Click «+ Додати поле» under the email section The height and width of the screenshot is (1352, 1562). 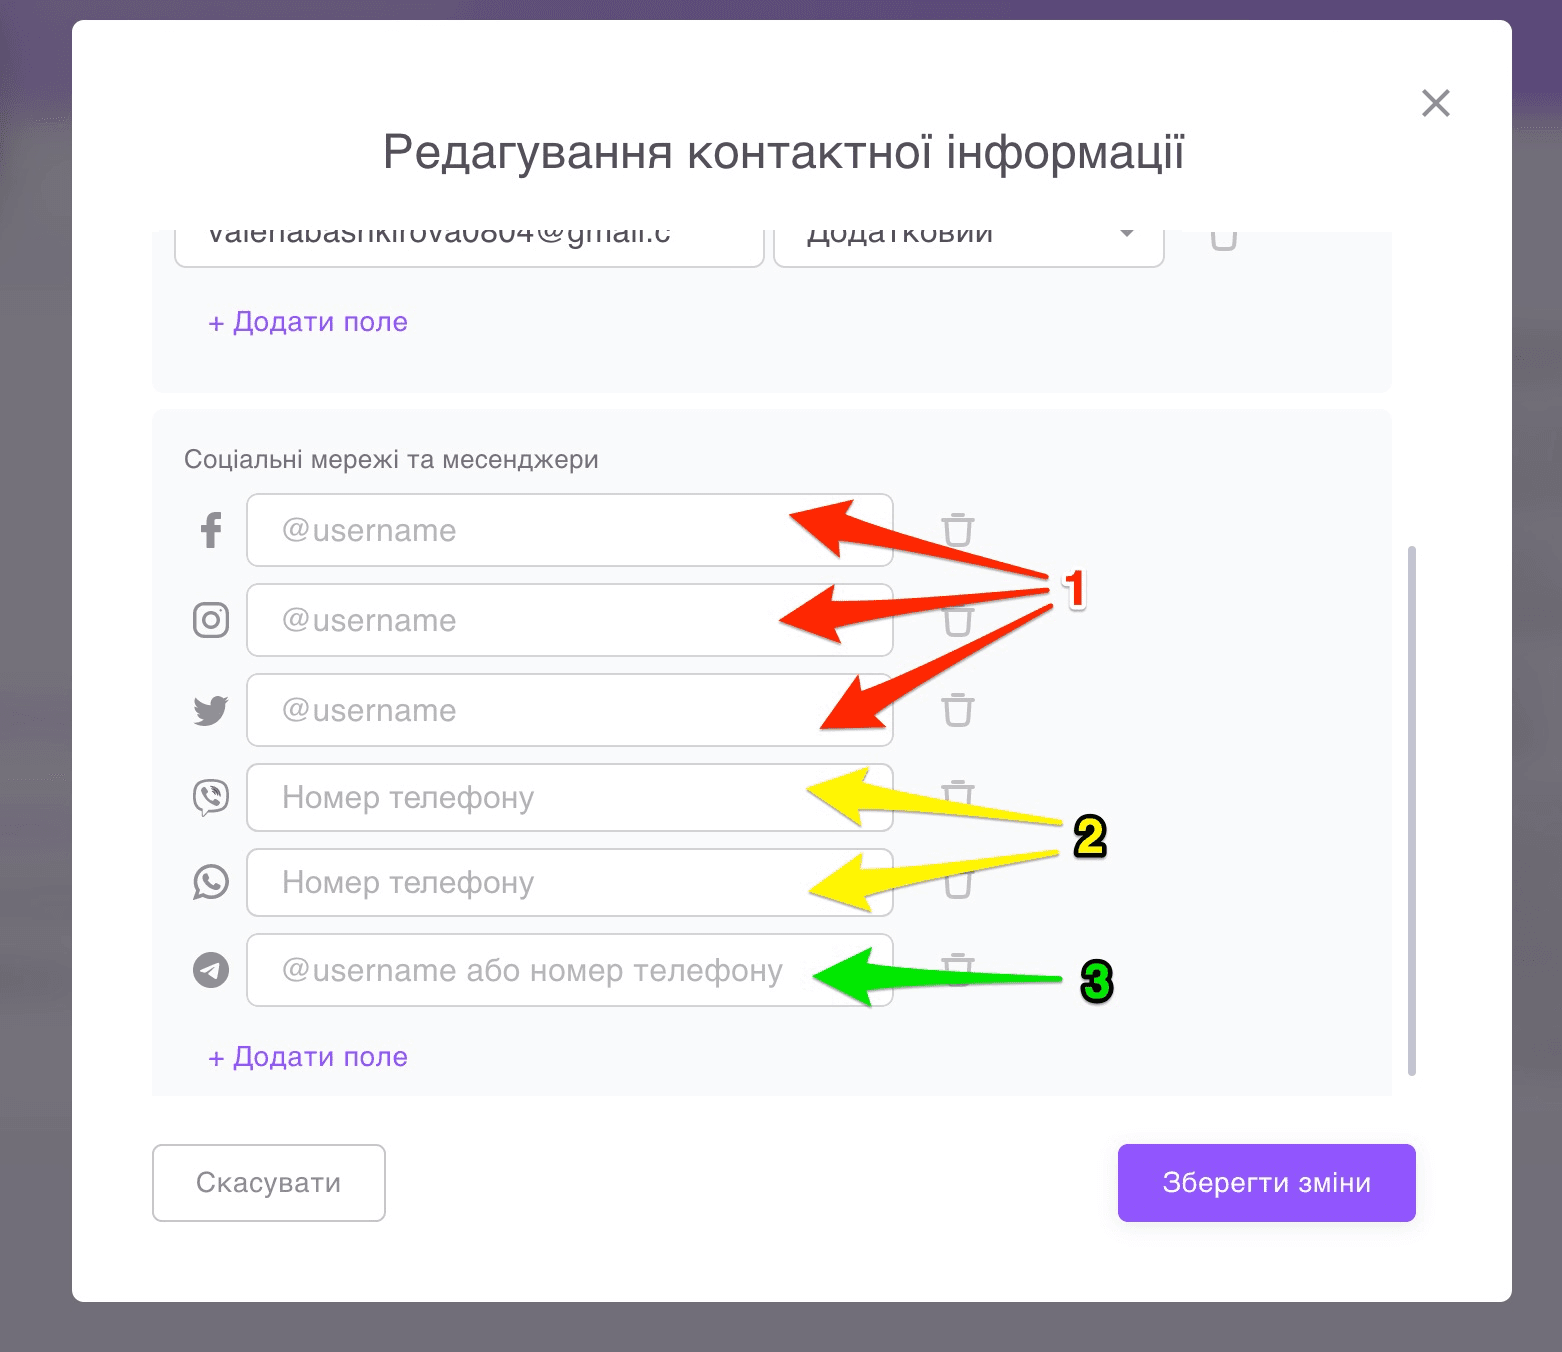click(306, 321)
